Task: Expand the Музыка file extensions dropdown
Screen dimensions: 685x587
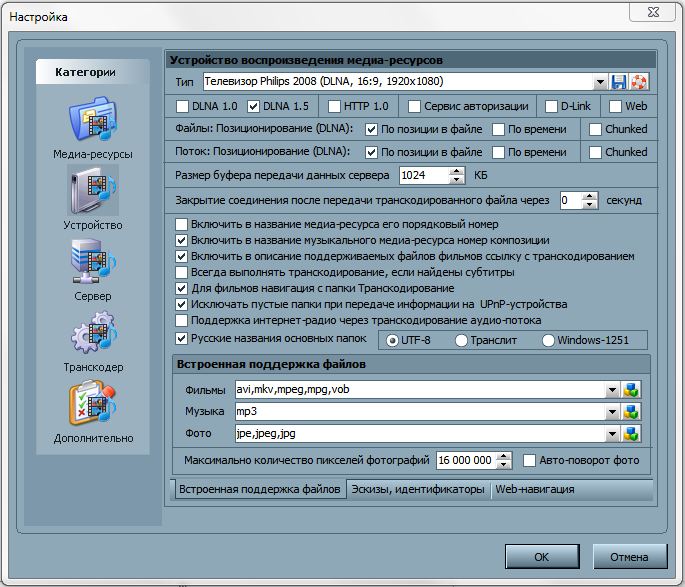Action: (x=612, y=412)
